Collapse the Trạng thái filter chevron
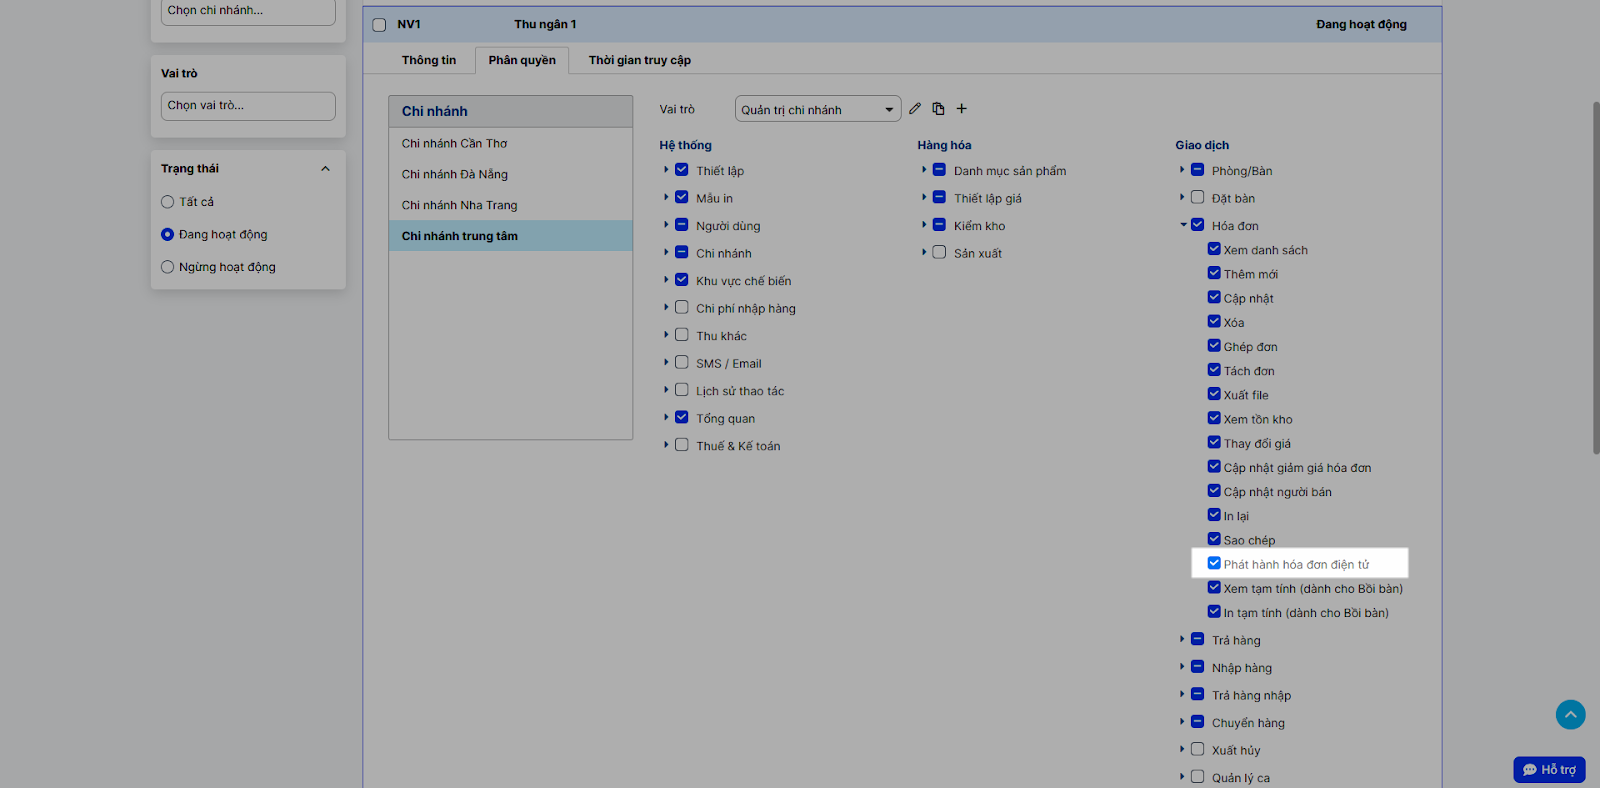The width and height of the screenshot is (1600, 788). 325,169
